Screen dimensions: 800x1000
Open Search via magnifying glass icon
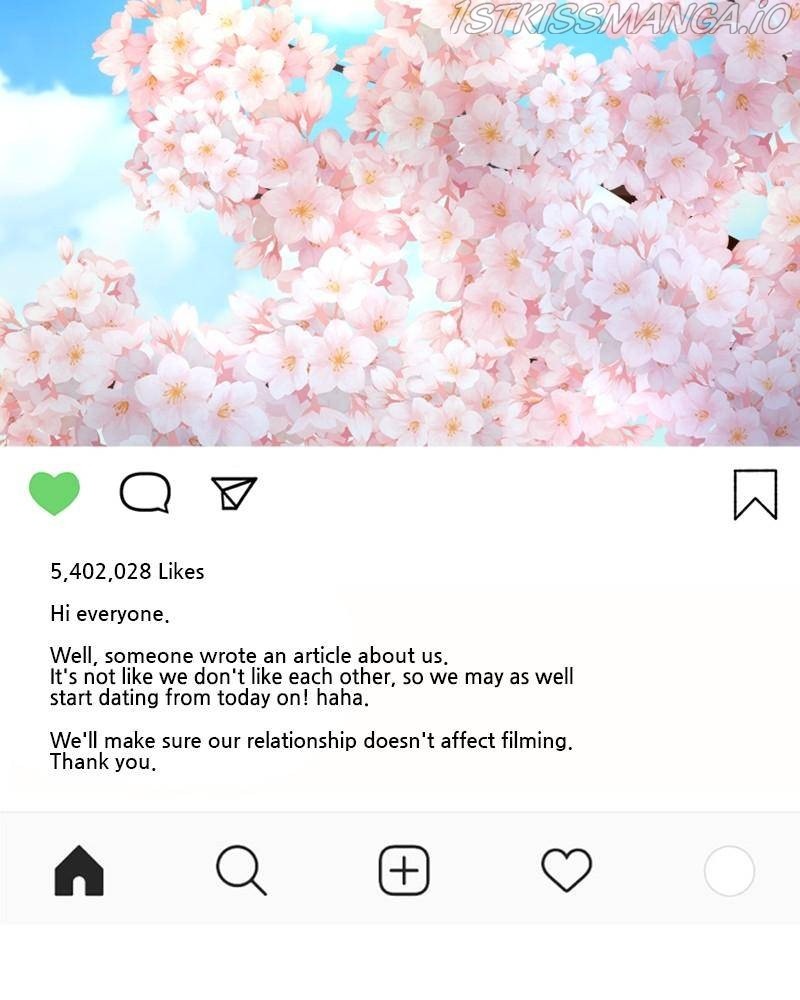241,871
